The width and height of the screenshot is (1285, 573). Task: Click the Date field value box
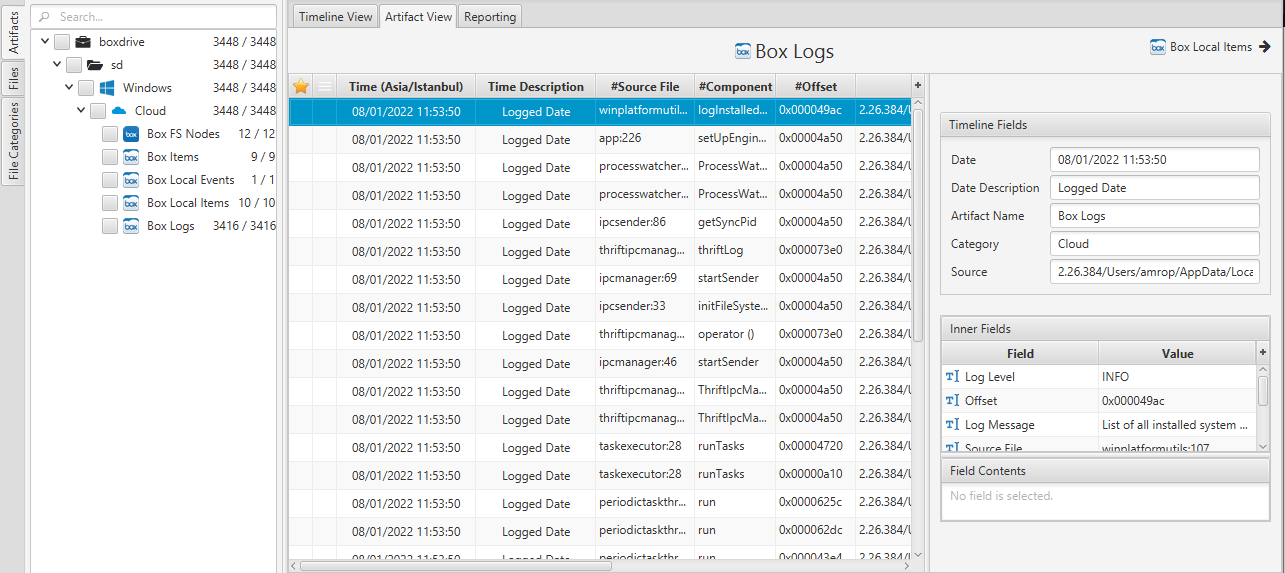pyautogui.click(x=1155, y=160)
